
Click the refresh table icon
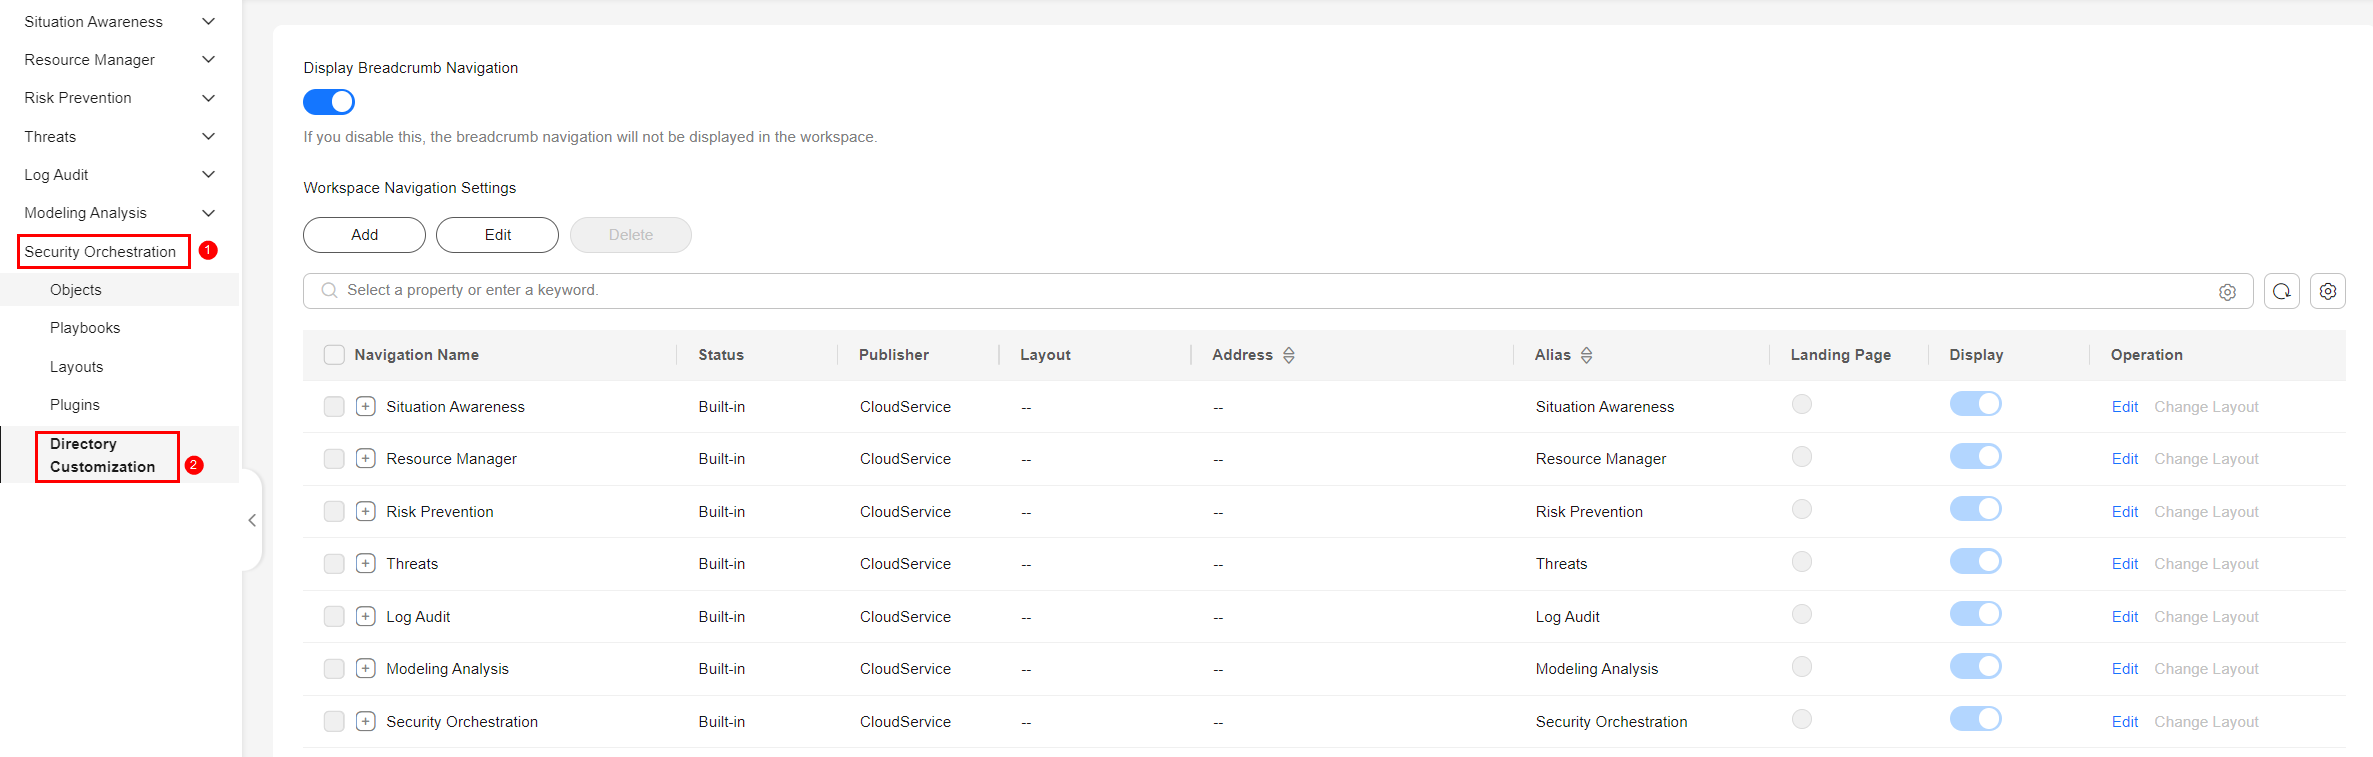(x=2281, y=291)
